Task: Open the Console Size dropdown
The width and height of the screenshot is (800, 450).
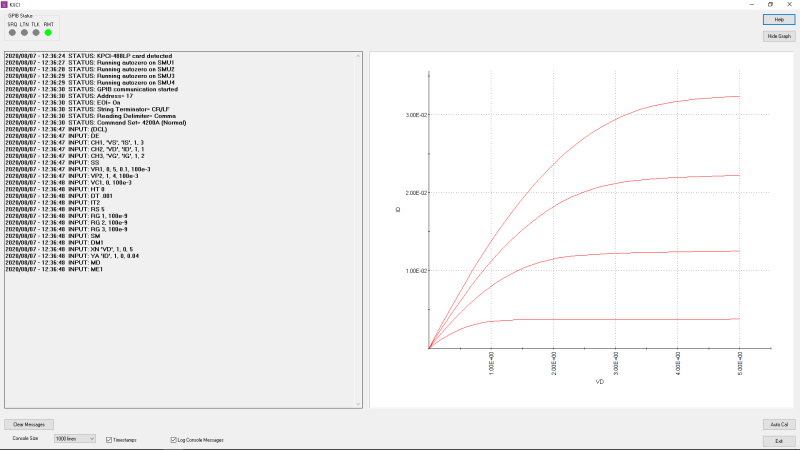Action: [75, 439]
